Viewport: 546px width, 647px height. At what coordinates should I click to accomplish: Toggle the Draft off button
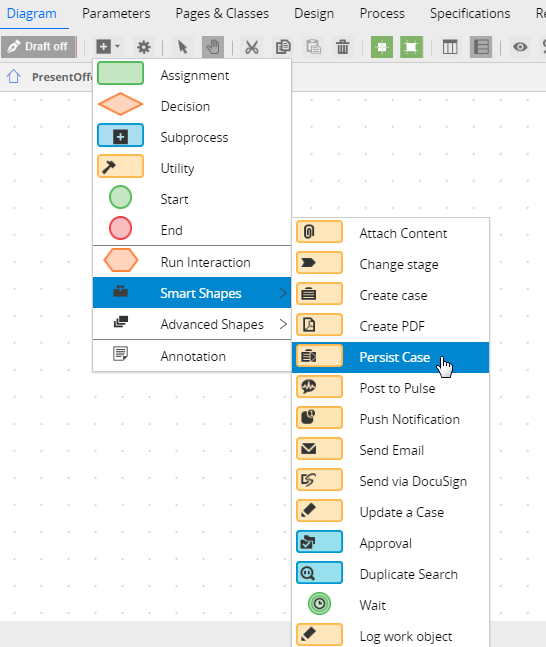(39, 47)
